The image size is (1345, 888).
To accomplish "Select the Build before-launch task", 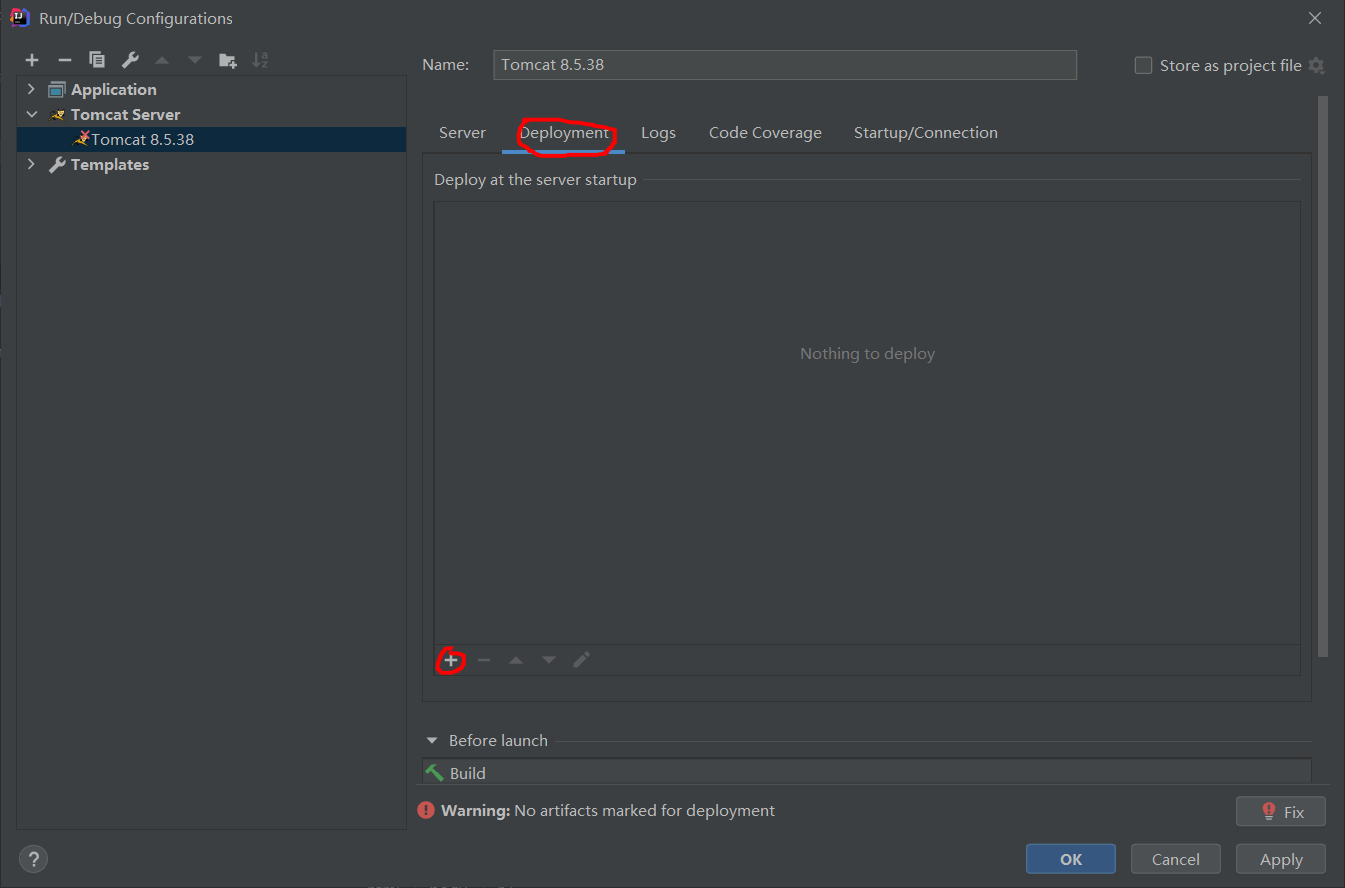I will pyautogui.click(x=866, y=773).
